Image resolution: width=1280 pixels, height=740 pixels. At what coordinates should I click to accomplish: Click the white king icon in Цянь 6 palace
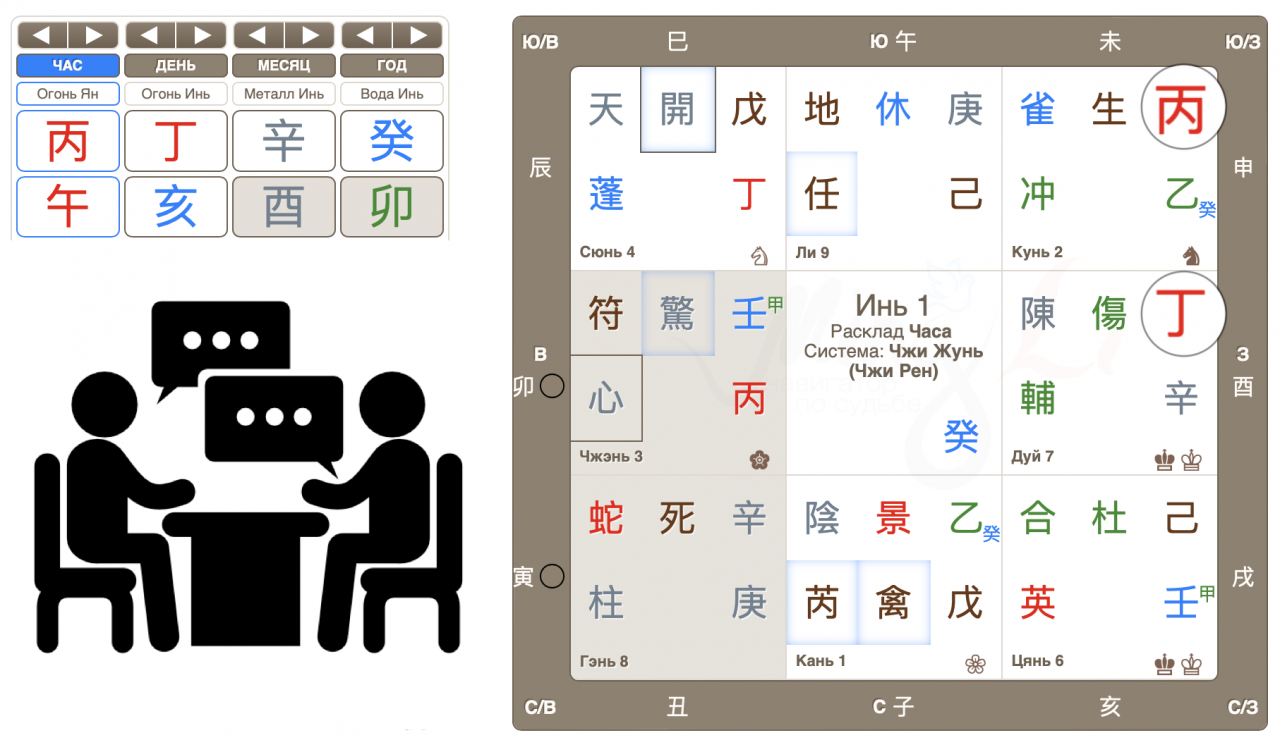[x=1192, y=664]
